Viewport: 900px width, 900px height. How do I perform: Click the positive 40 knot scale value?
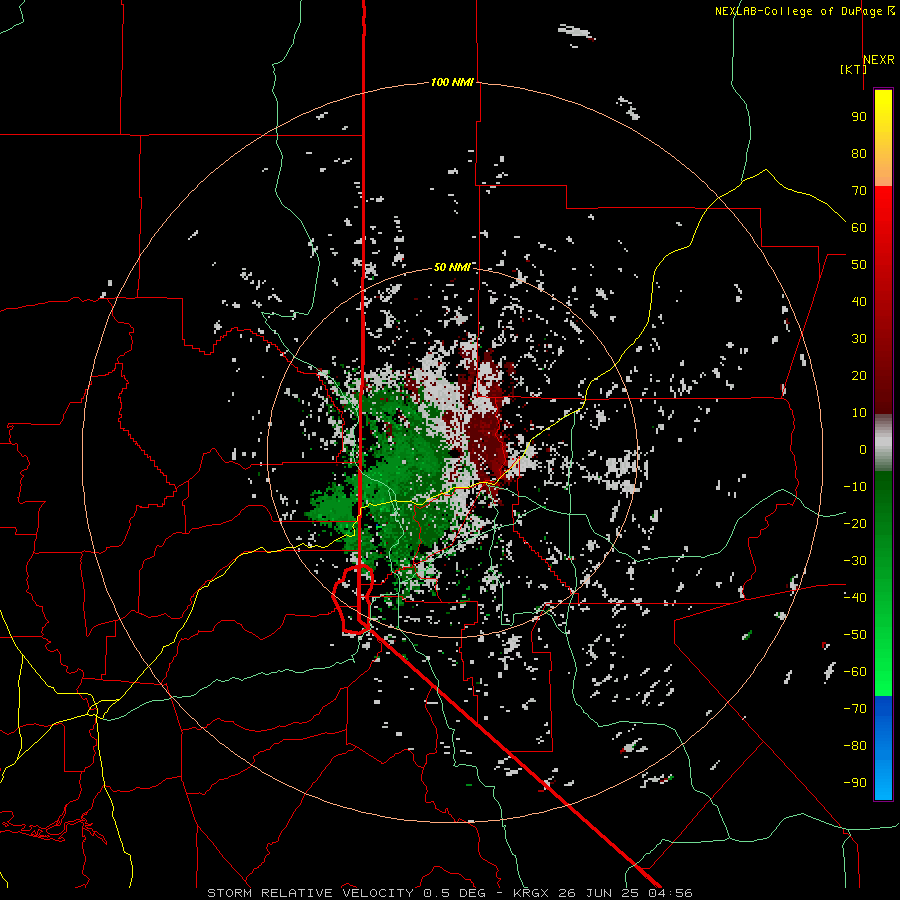[x=859, y=301]
